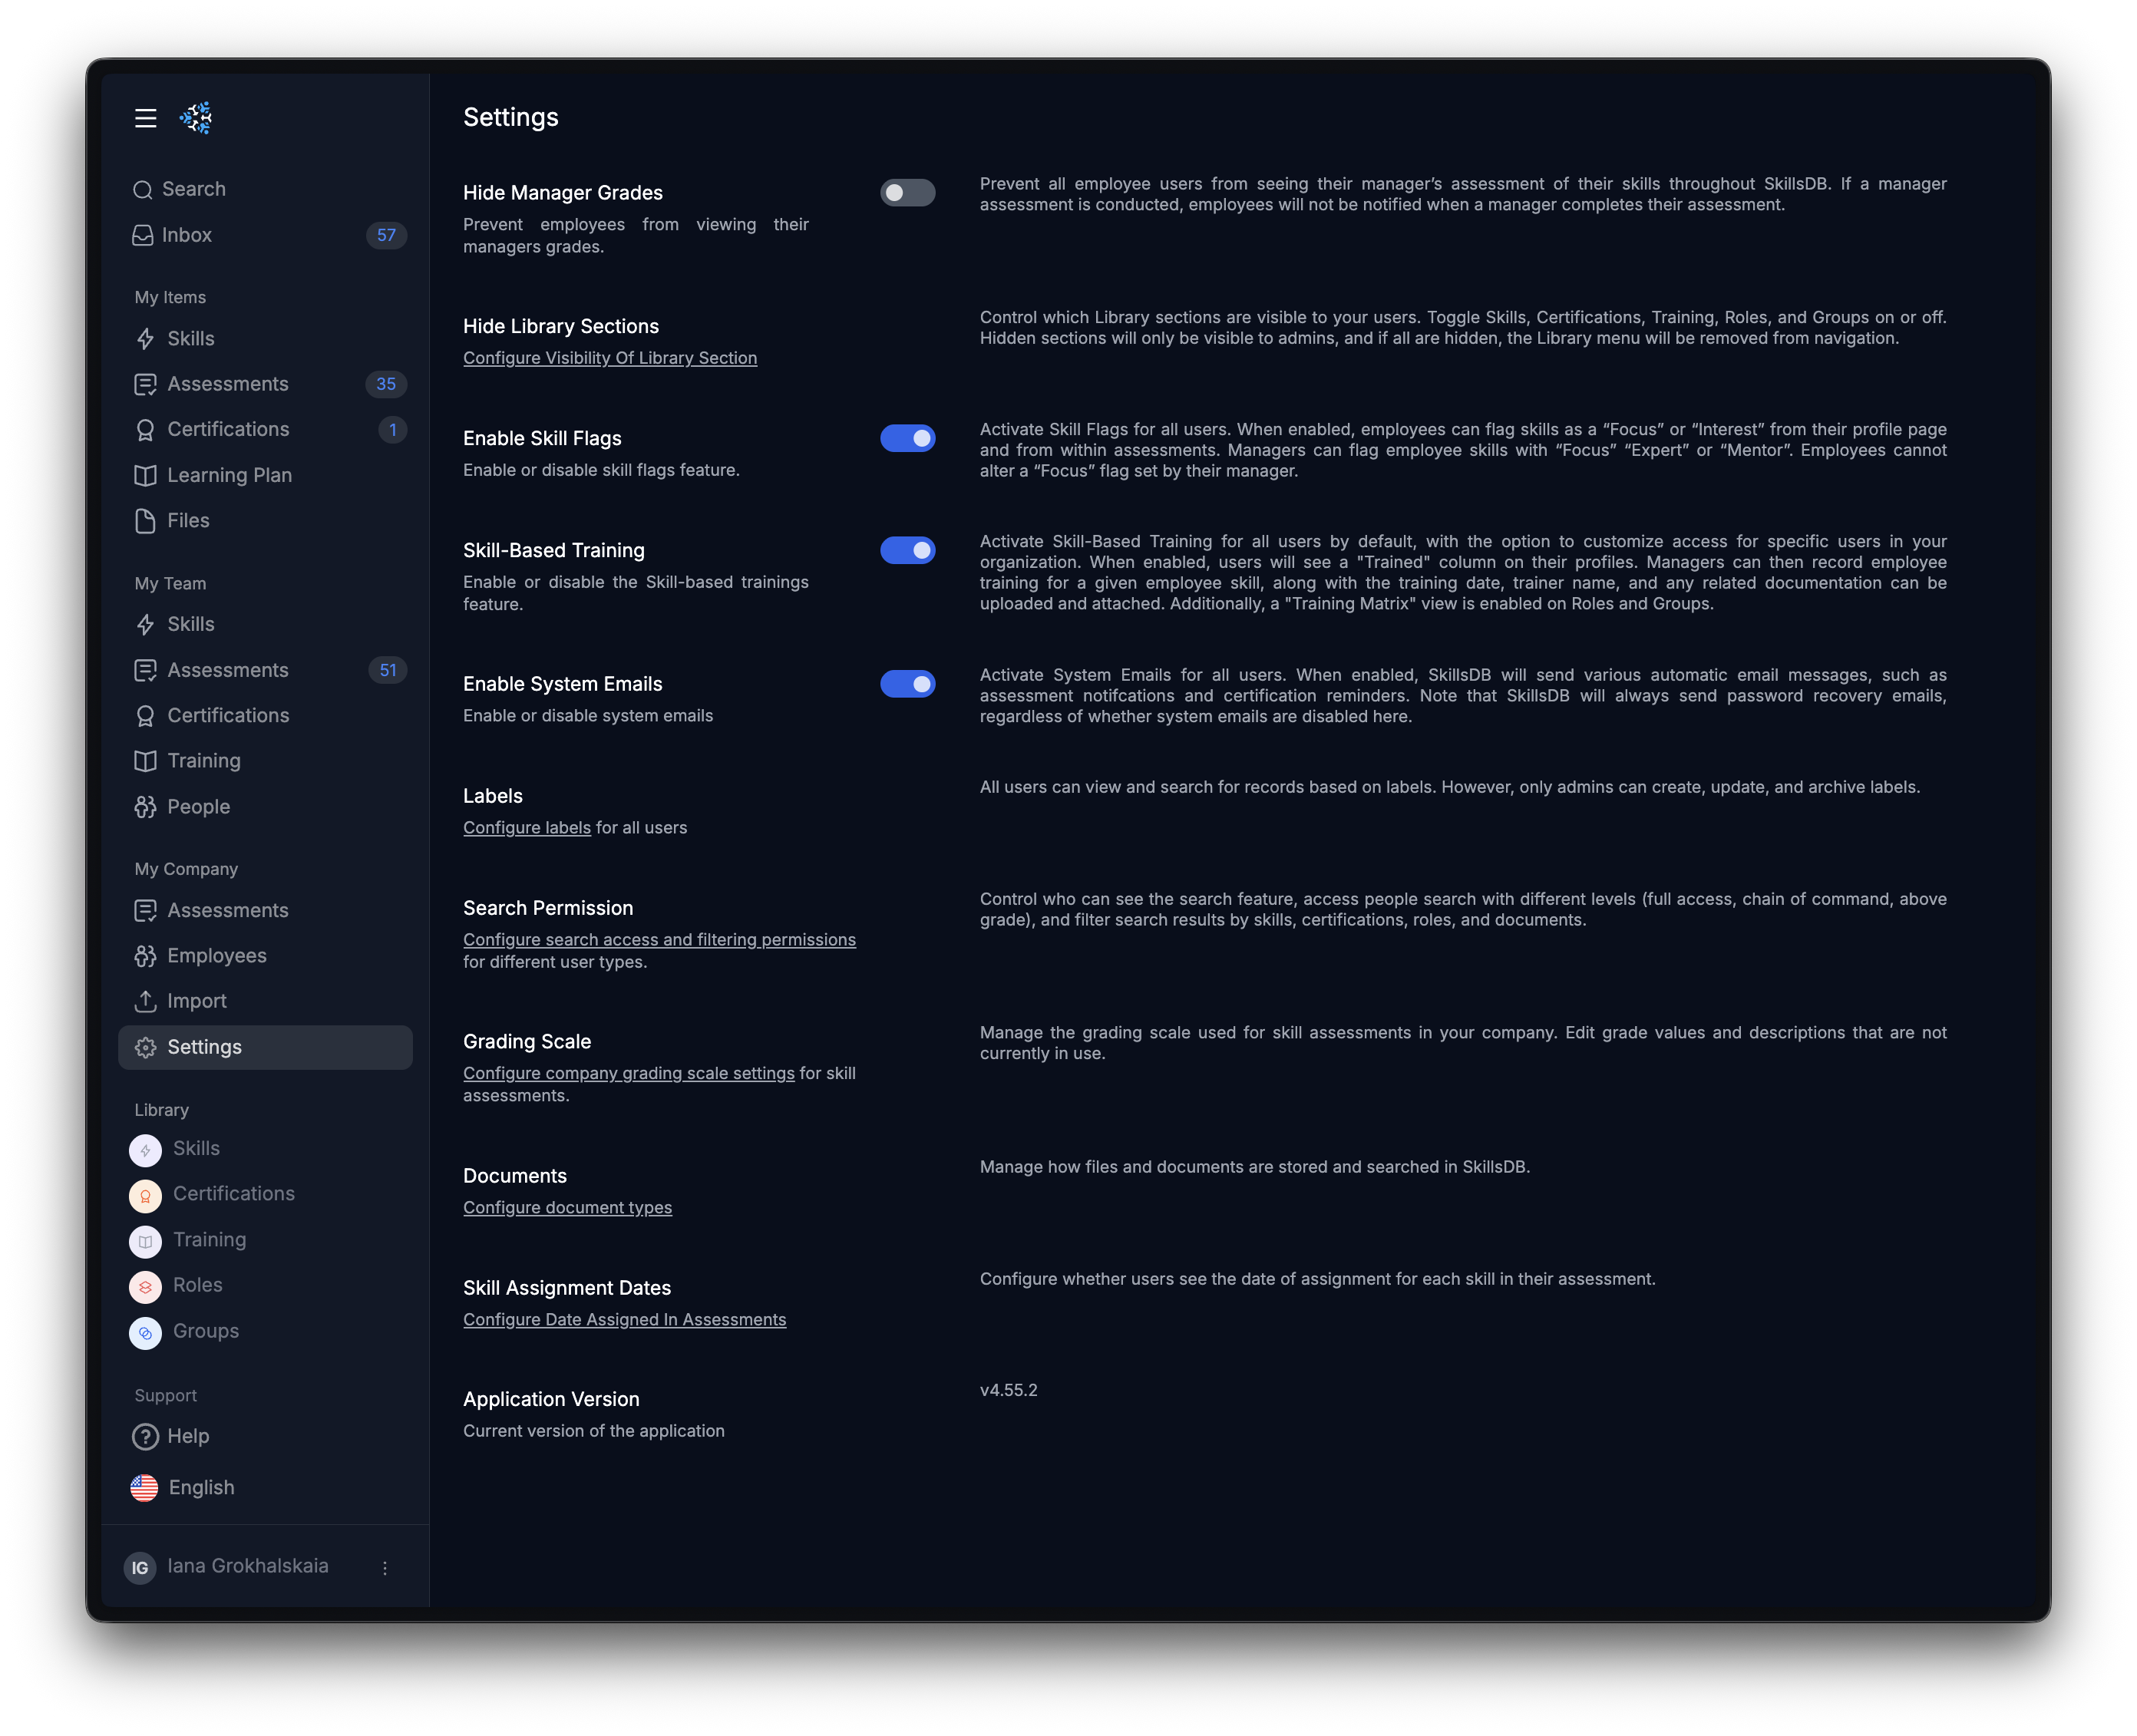The image size is (2137, 1736).
Task: Open My Company Import upload icon
Action: [x=145, y=1001]
